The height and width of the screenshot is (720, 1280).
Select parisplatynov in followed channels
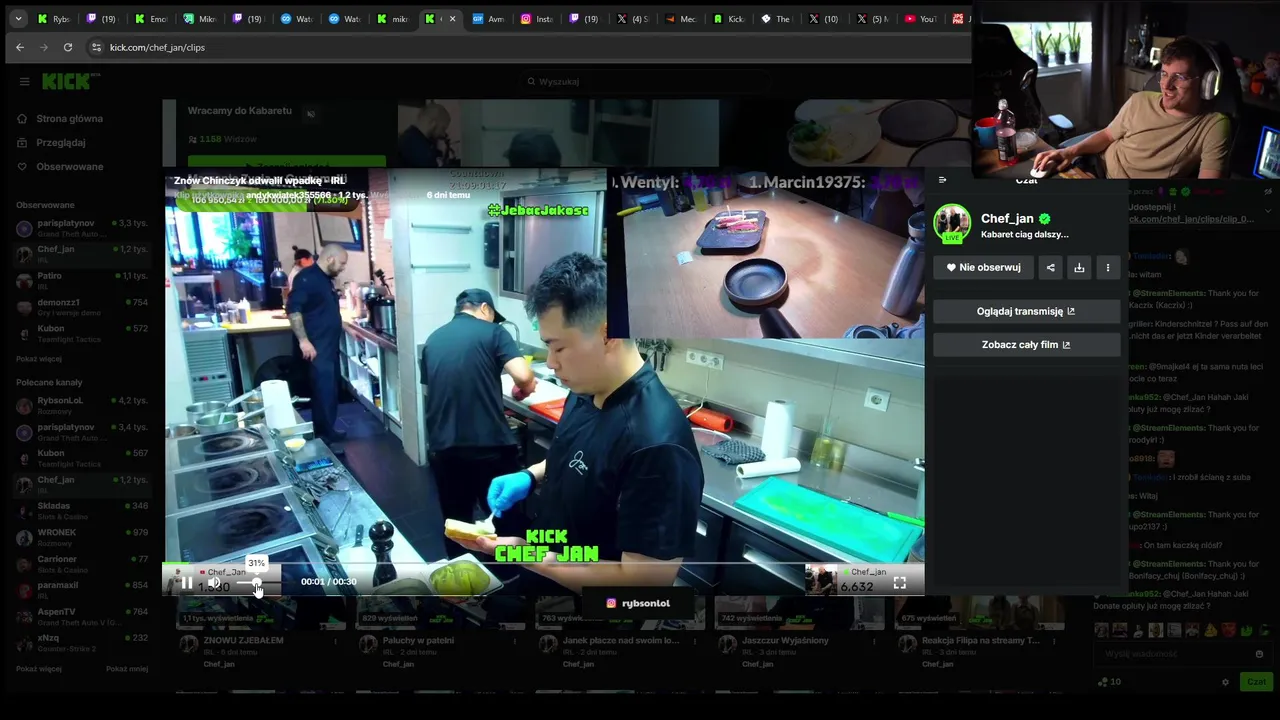click(80, 227)
